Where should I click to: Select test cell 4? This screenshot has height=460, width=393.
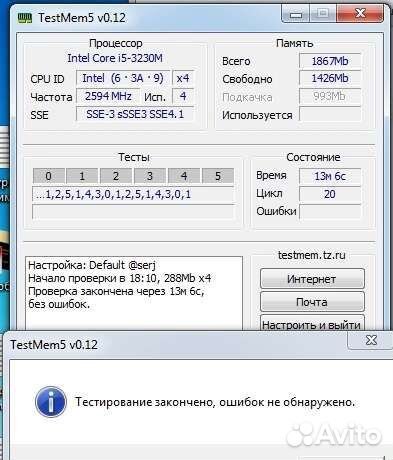[x=184, y=176]
